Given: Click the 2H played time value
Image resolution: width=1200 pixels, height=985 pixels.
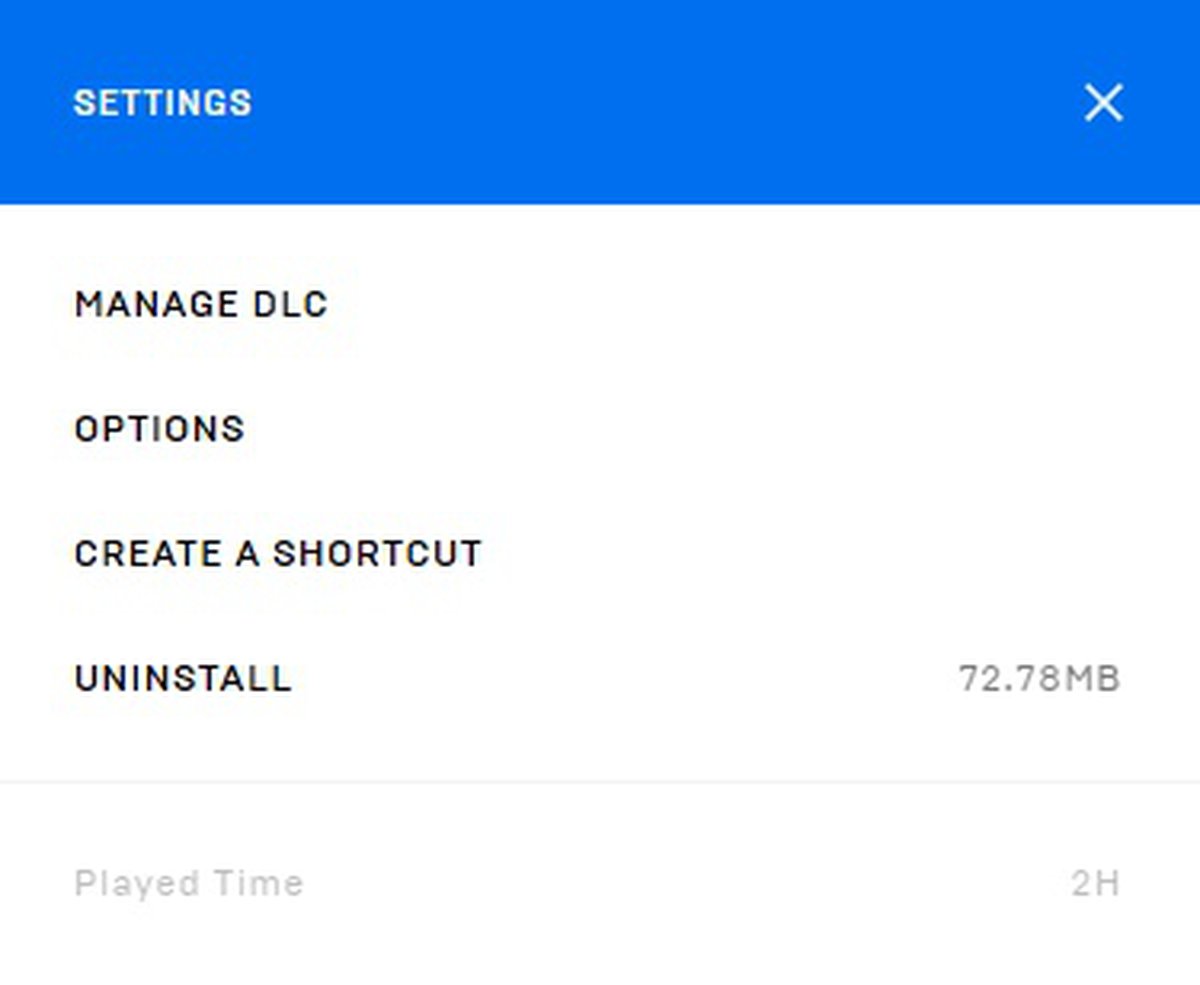Looking at the screenshot, I should coord(1095,883).
